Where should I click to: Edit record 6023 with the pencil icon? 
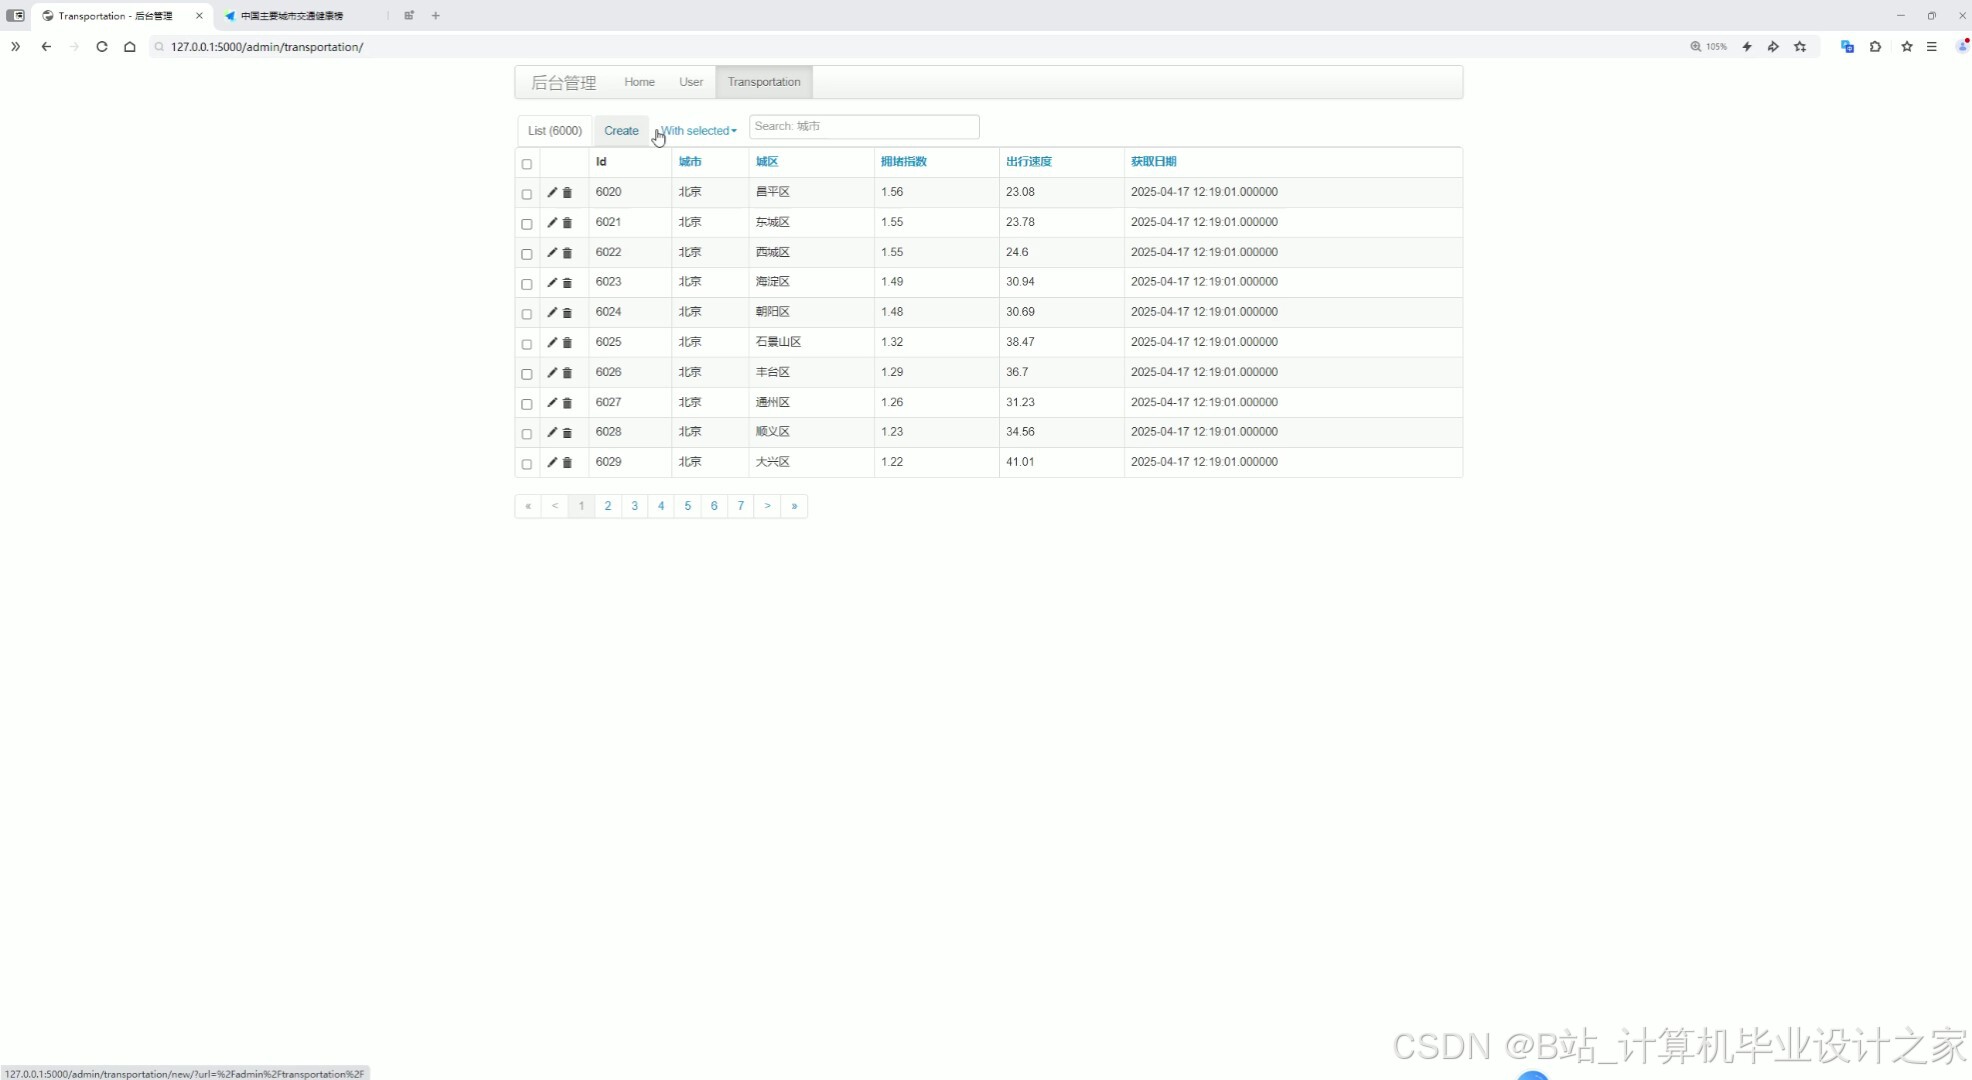coord(552,282)
